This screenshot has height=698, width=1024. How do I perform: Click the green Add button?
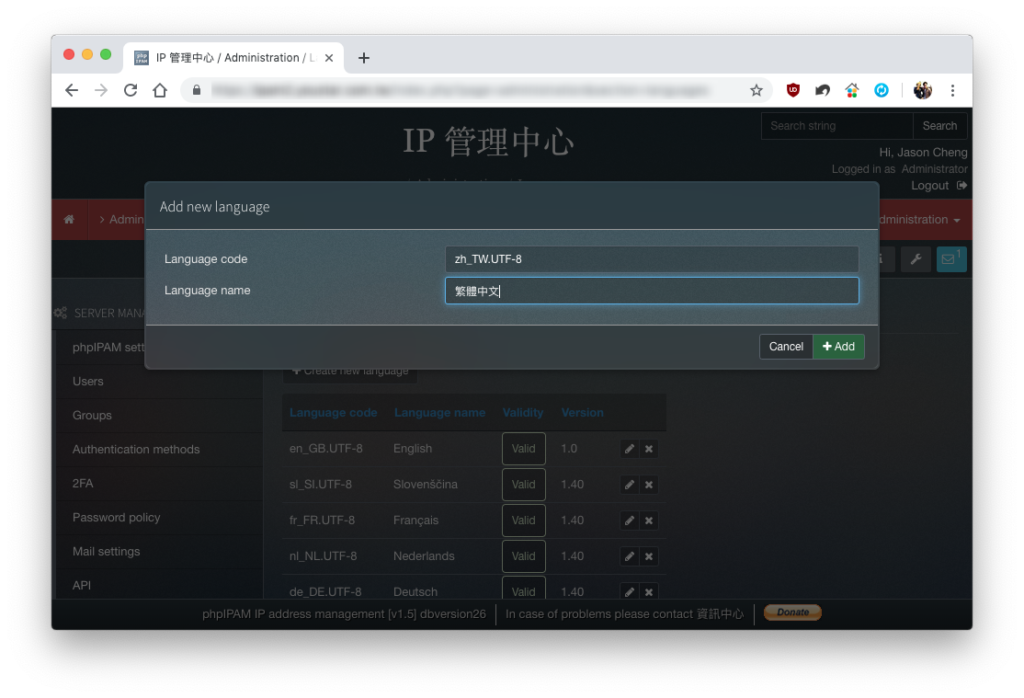pyautogui.click(x=839, y=347)
